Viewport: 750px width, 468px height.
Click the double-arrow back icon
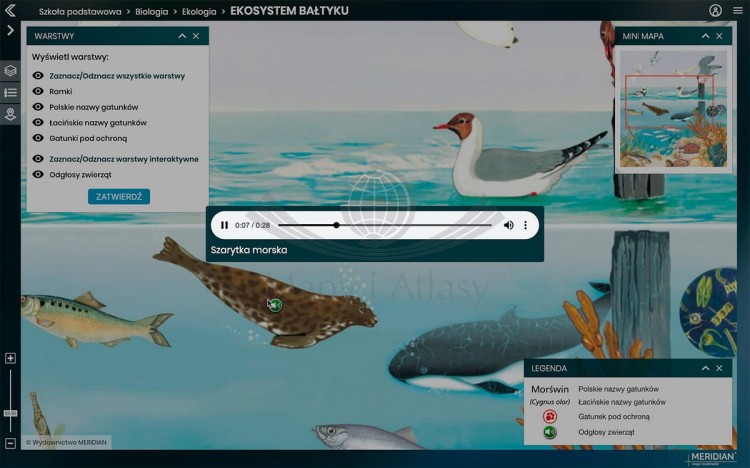[10, 10]
